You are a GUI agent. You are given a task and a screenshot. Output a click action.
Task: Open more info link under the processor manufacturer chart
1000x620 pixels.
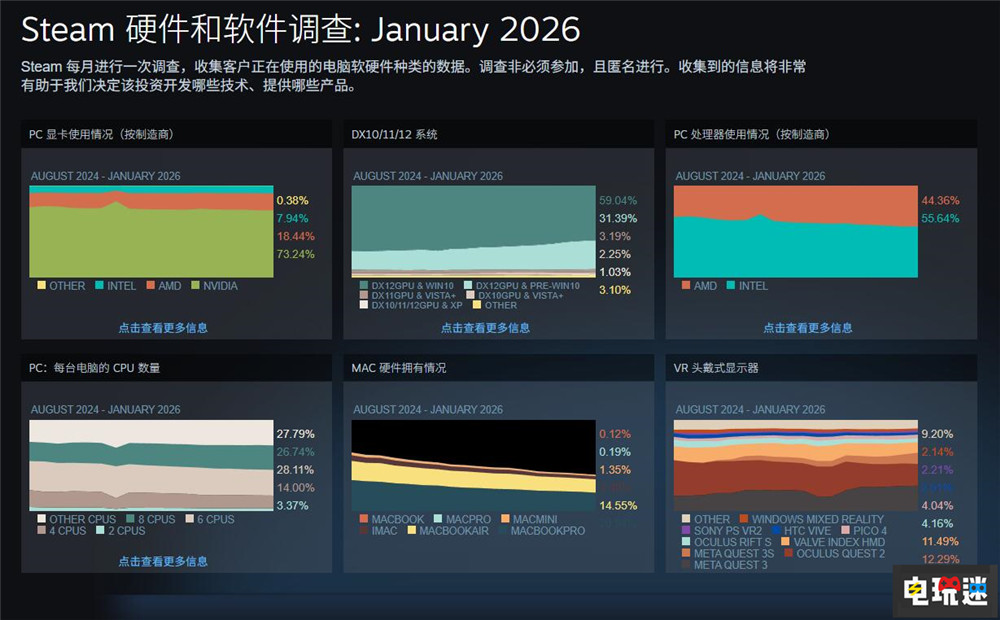tap(807, 328)
